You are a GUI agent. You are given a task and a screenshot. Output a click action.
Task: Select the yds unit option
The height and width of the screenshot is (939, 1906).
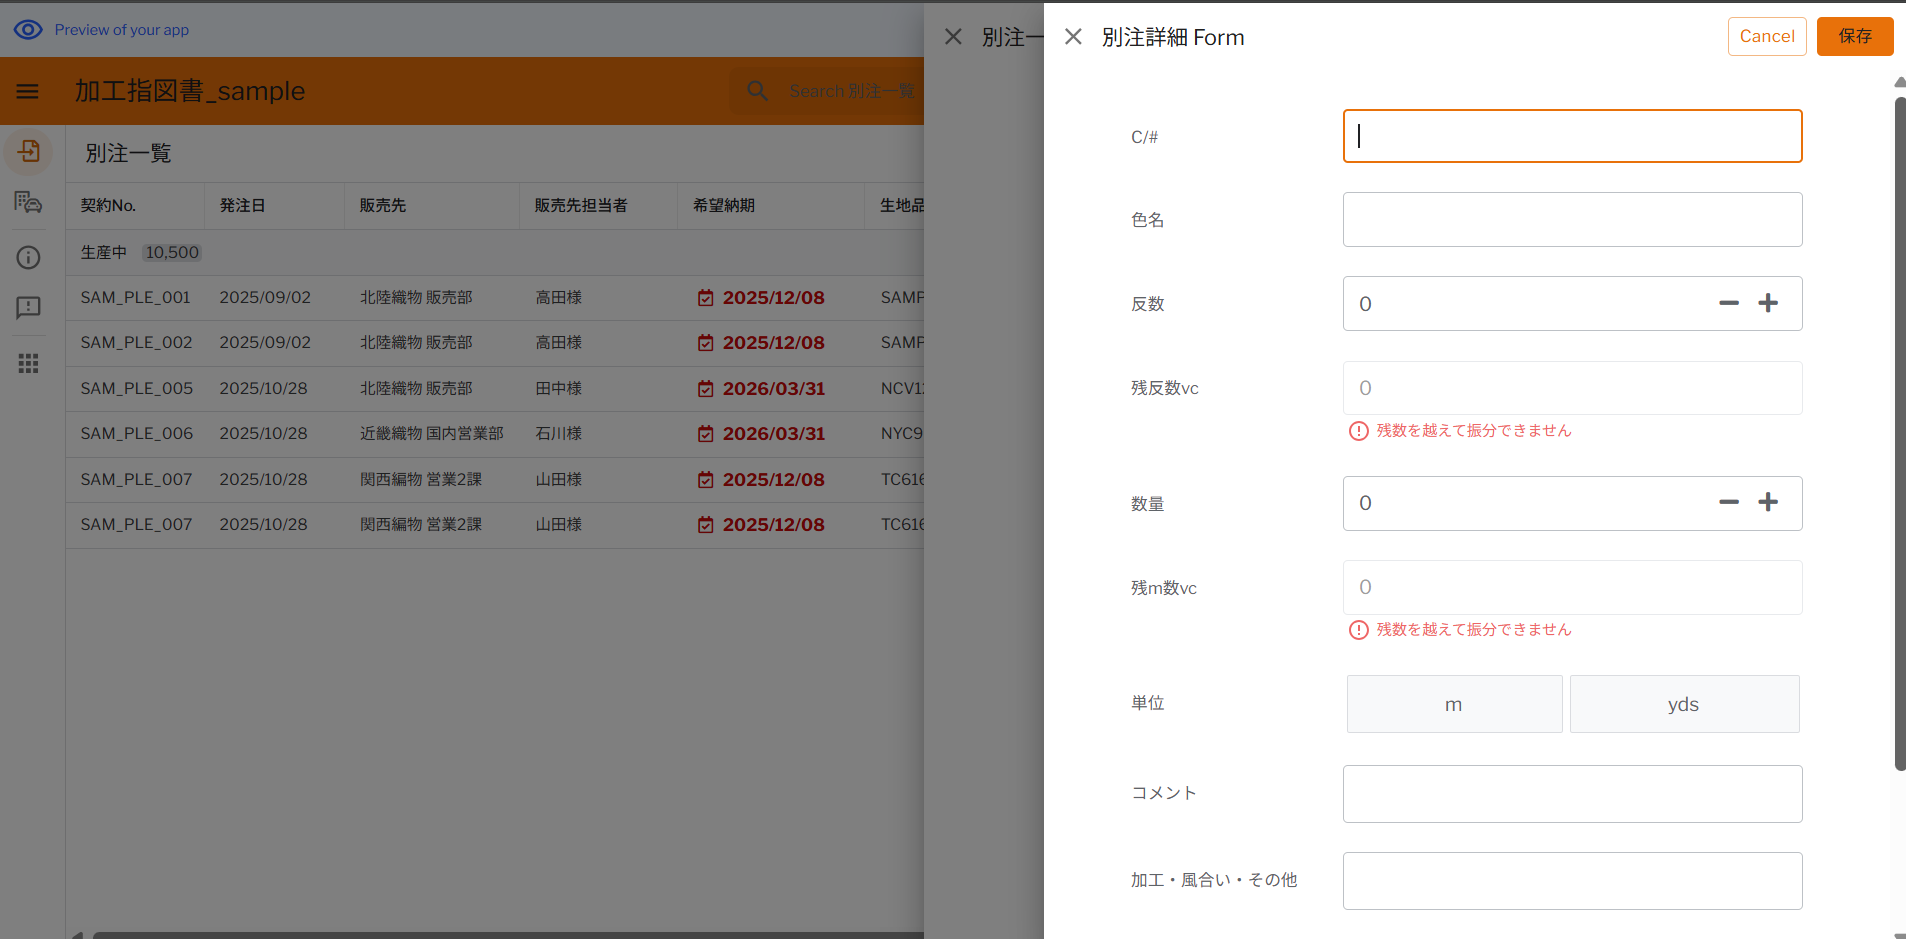[x=1684, y=704]
